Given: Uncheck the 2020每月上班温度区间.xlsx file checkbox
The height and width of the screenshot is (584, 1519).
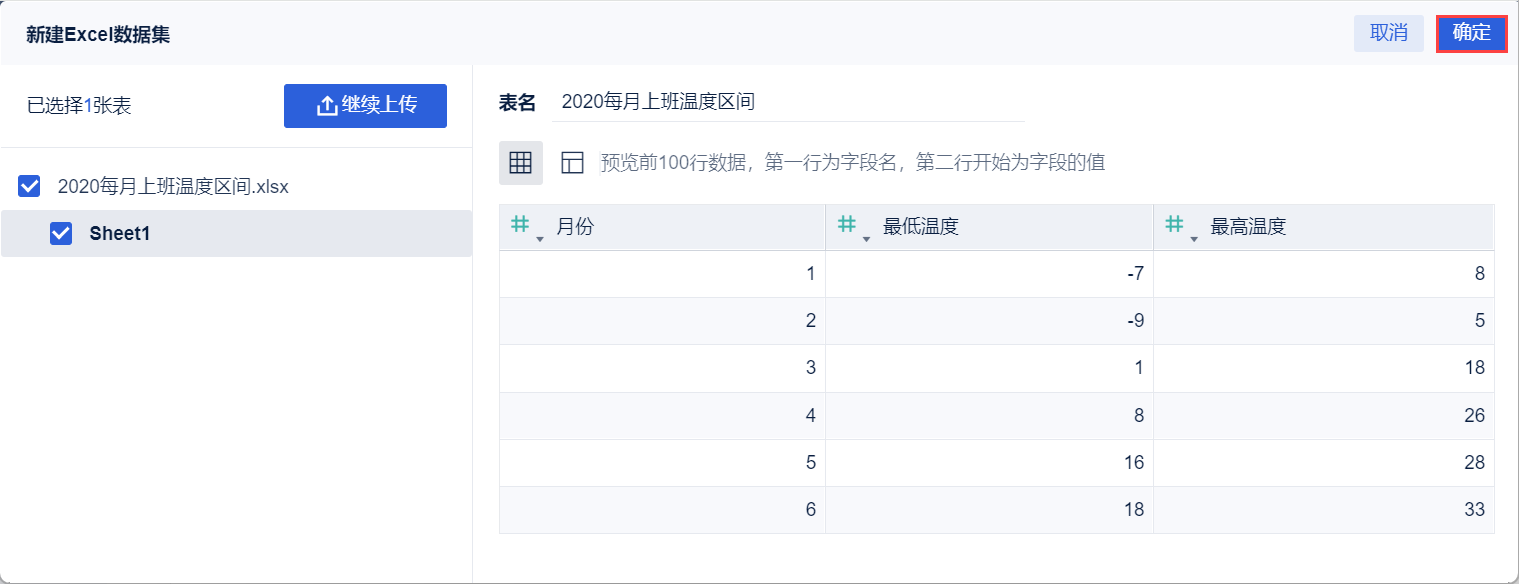Looking at the screenshot, I should click(x=30, y=186).
